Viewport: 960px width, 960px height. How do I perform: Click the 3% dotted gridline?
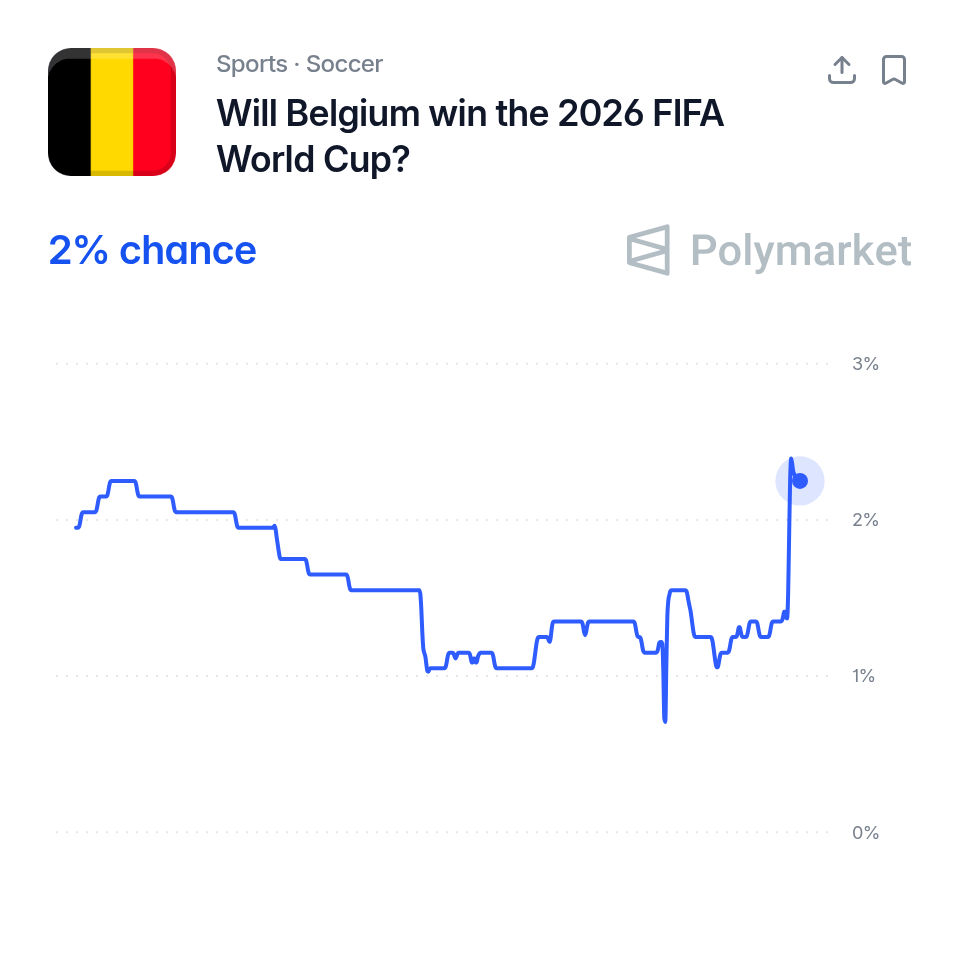(441, 364)
